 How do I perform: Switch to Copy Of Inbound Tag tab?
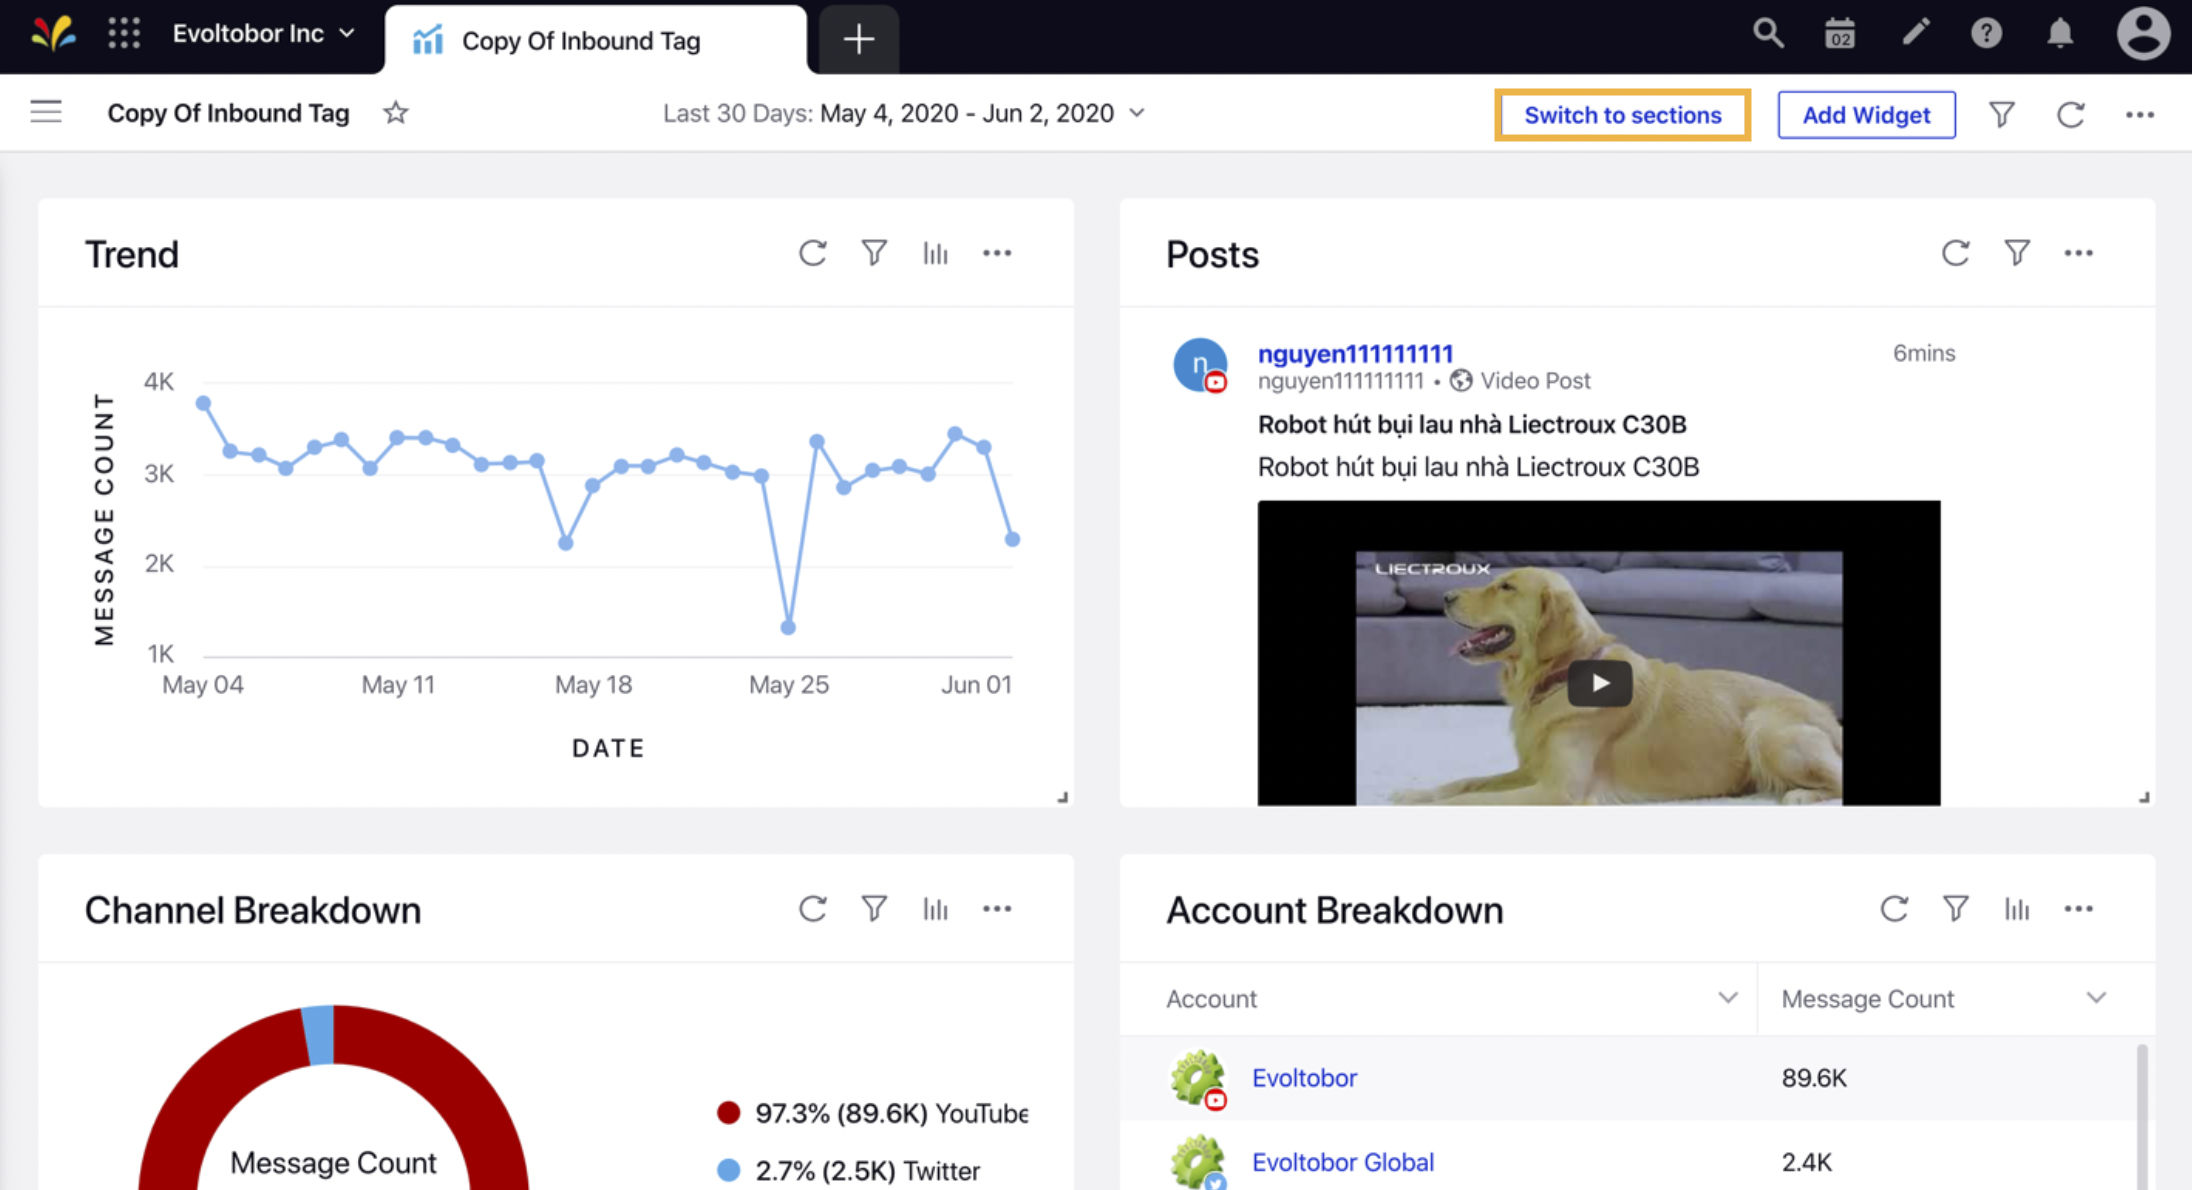tap(595, 41)
